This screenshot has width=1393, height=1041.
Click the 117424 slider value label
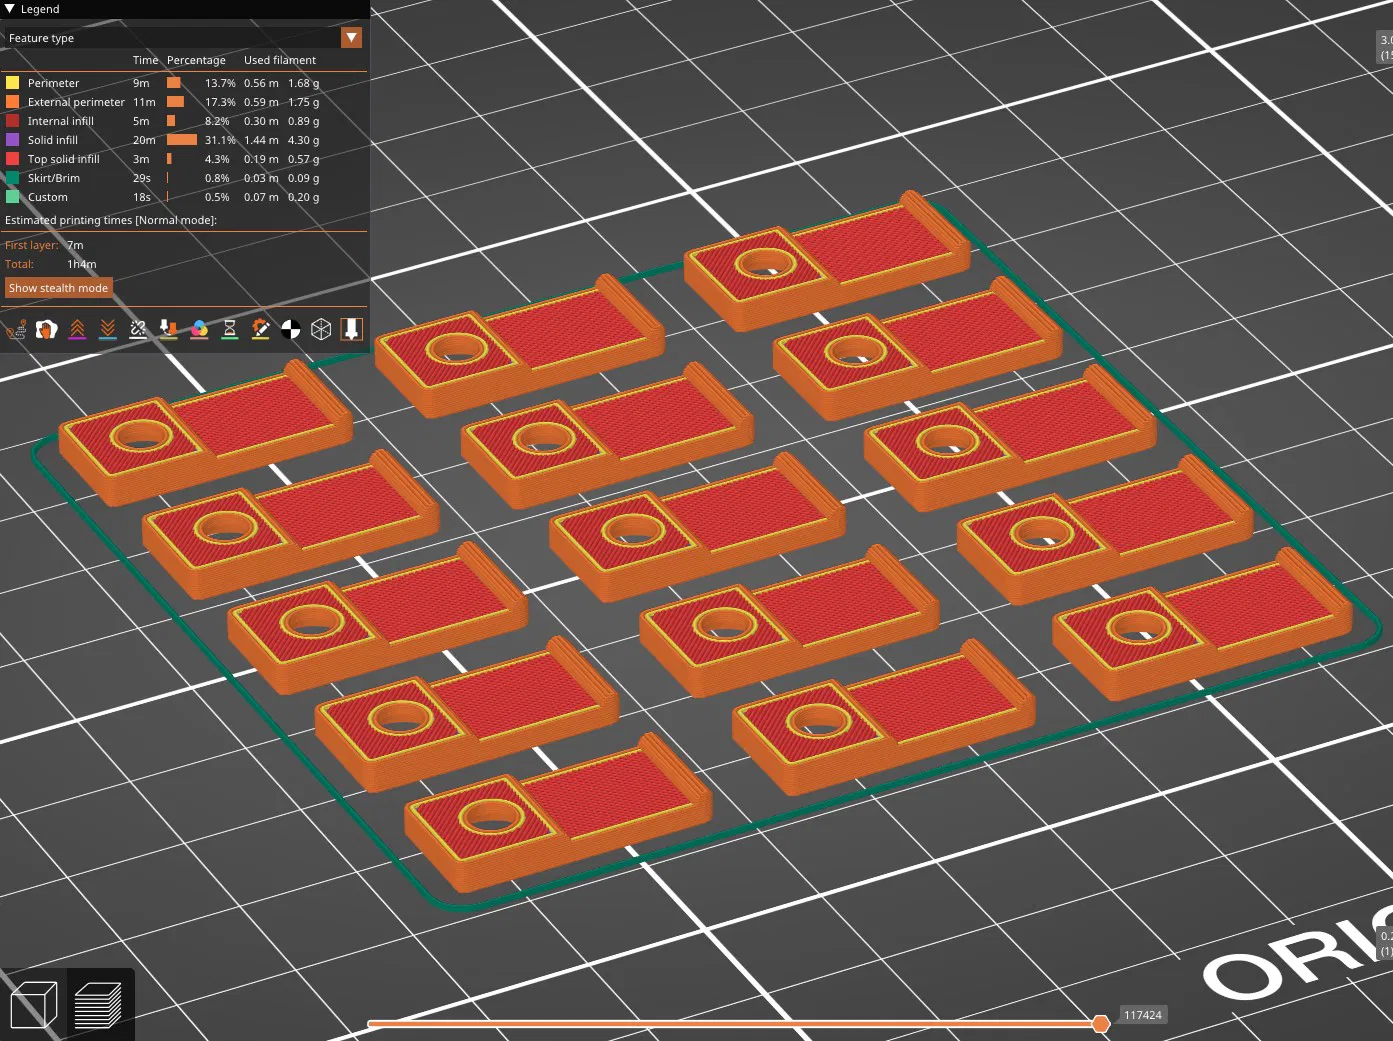(1143, 1015)
